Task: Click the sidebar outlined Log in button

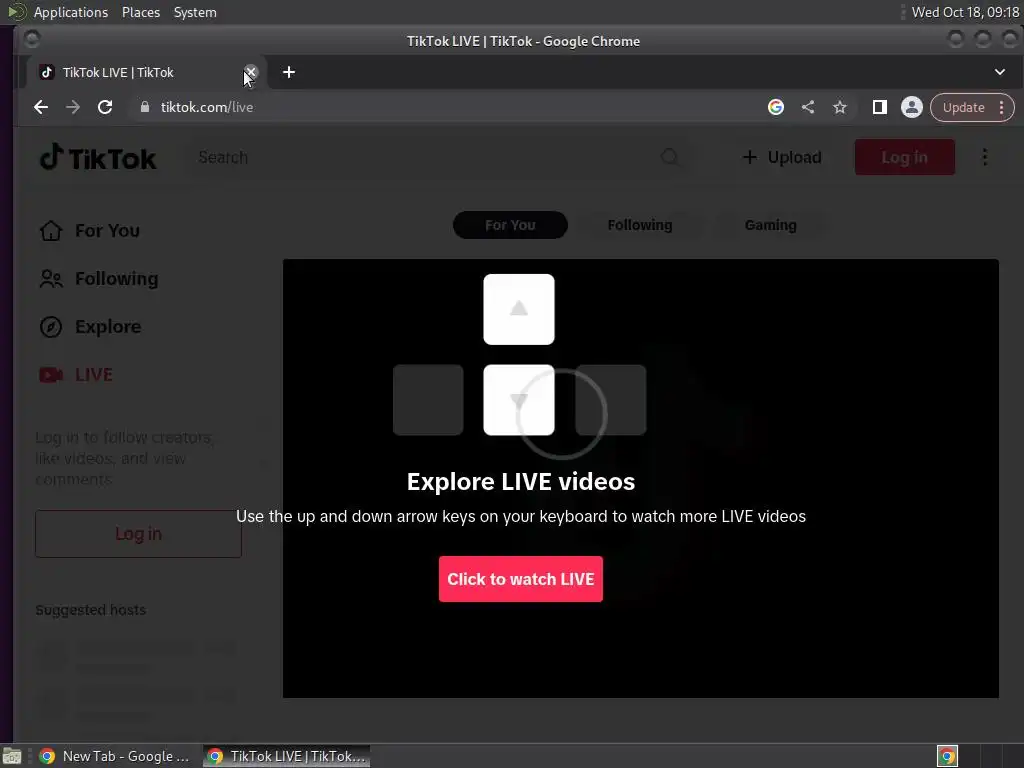Action: (x=138, y=534)
